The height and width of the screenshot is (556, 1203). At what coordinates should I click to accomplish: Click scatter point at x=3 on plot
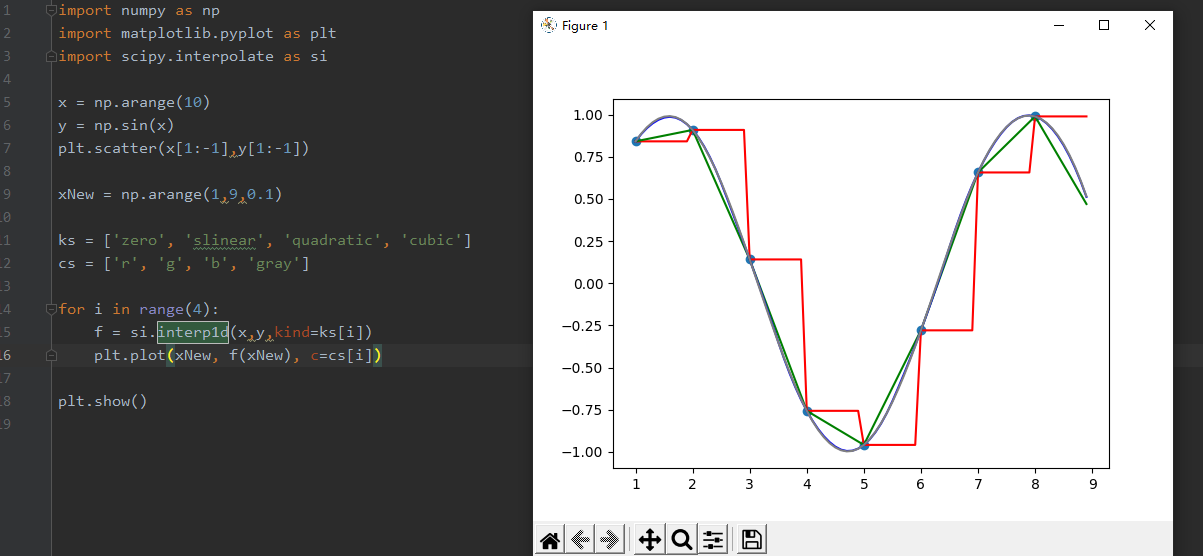click(750, 259)
